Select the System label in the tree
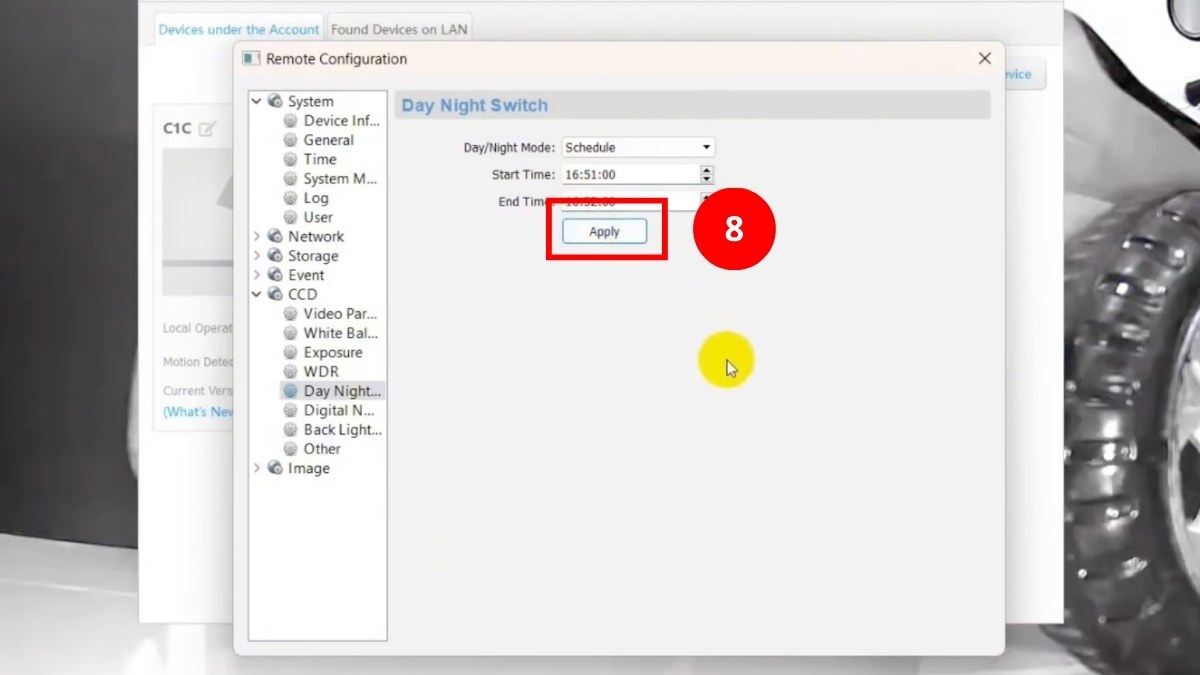 point(311,101)
